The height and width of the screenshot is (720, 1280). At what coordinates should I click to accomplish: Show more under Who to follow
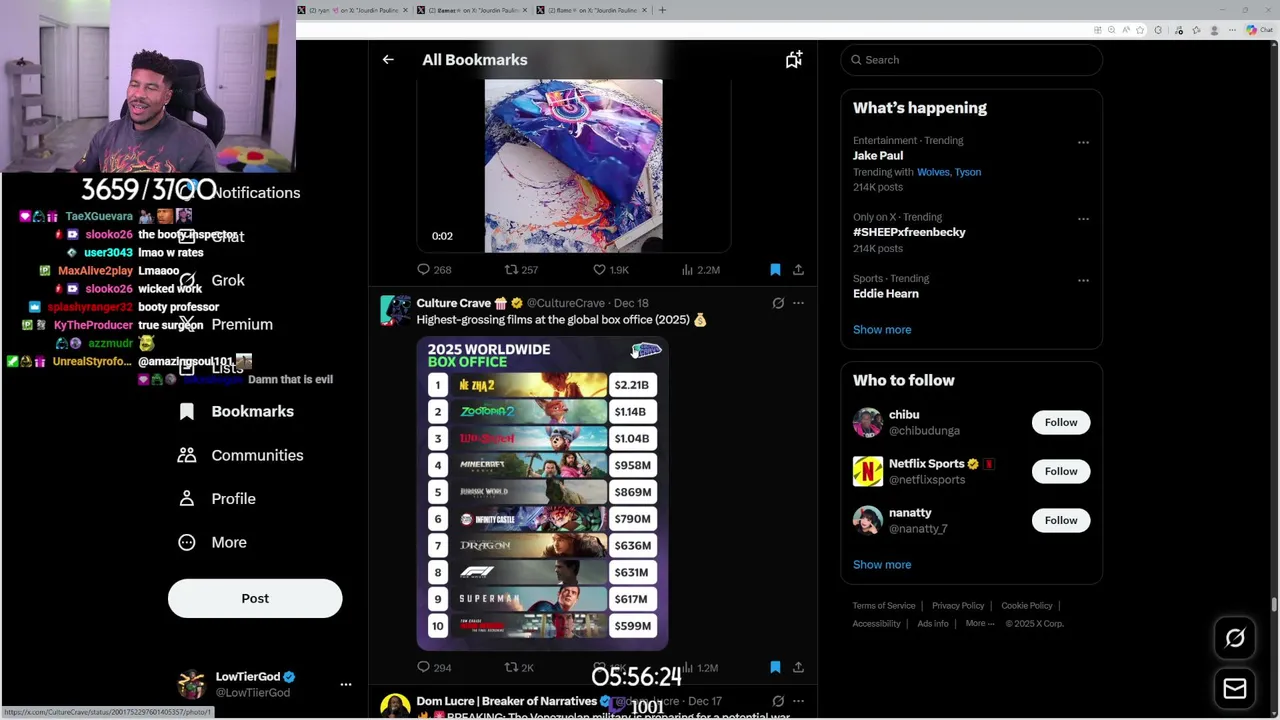[882, 565]
